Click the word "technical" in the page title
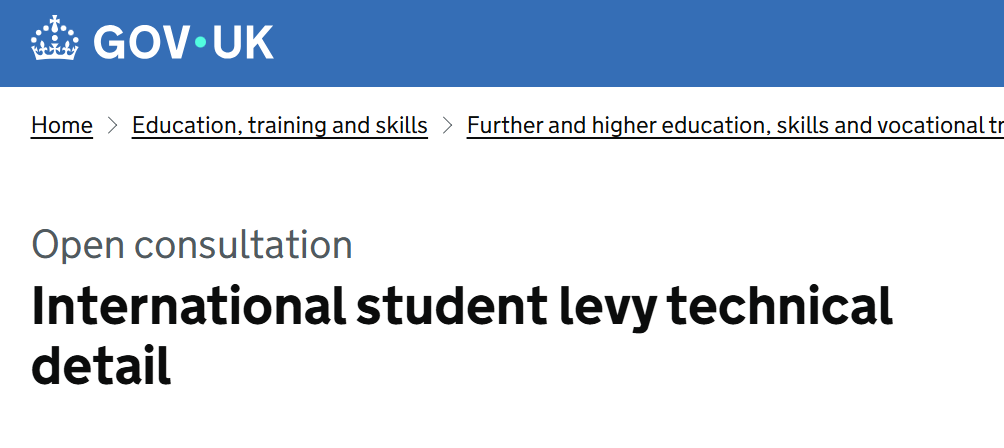 (x=780, y=307)
